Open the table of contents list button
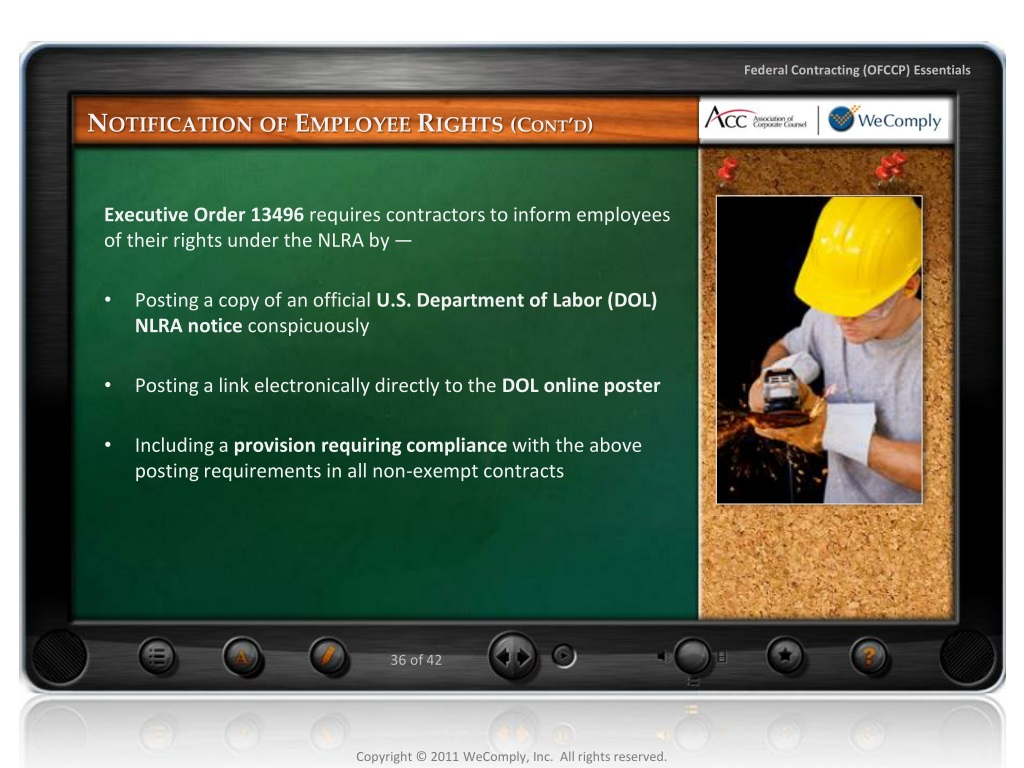 coord(157,656)
